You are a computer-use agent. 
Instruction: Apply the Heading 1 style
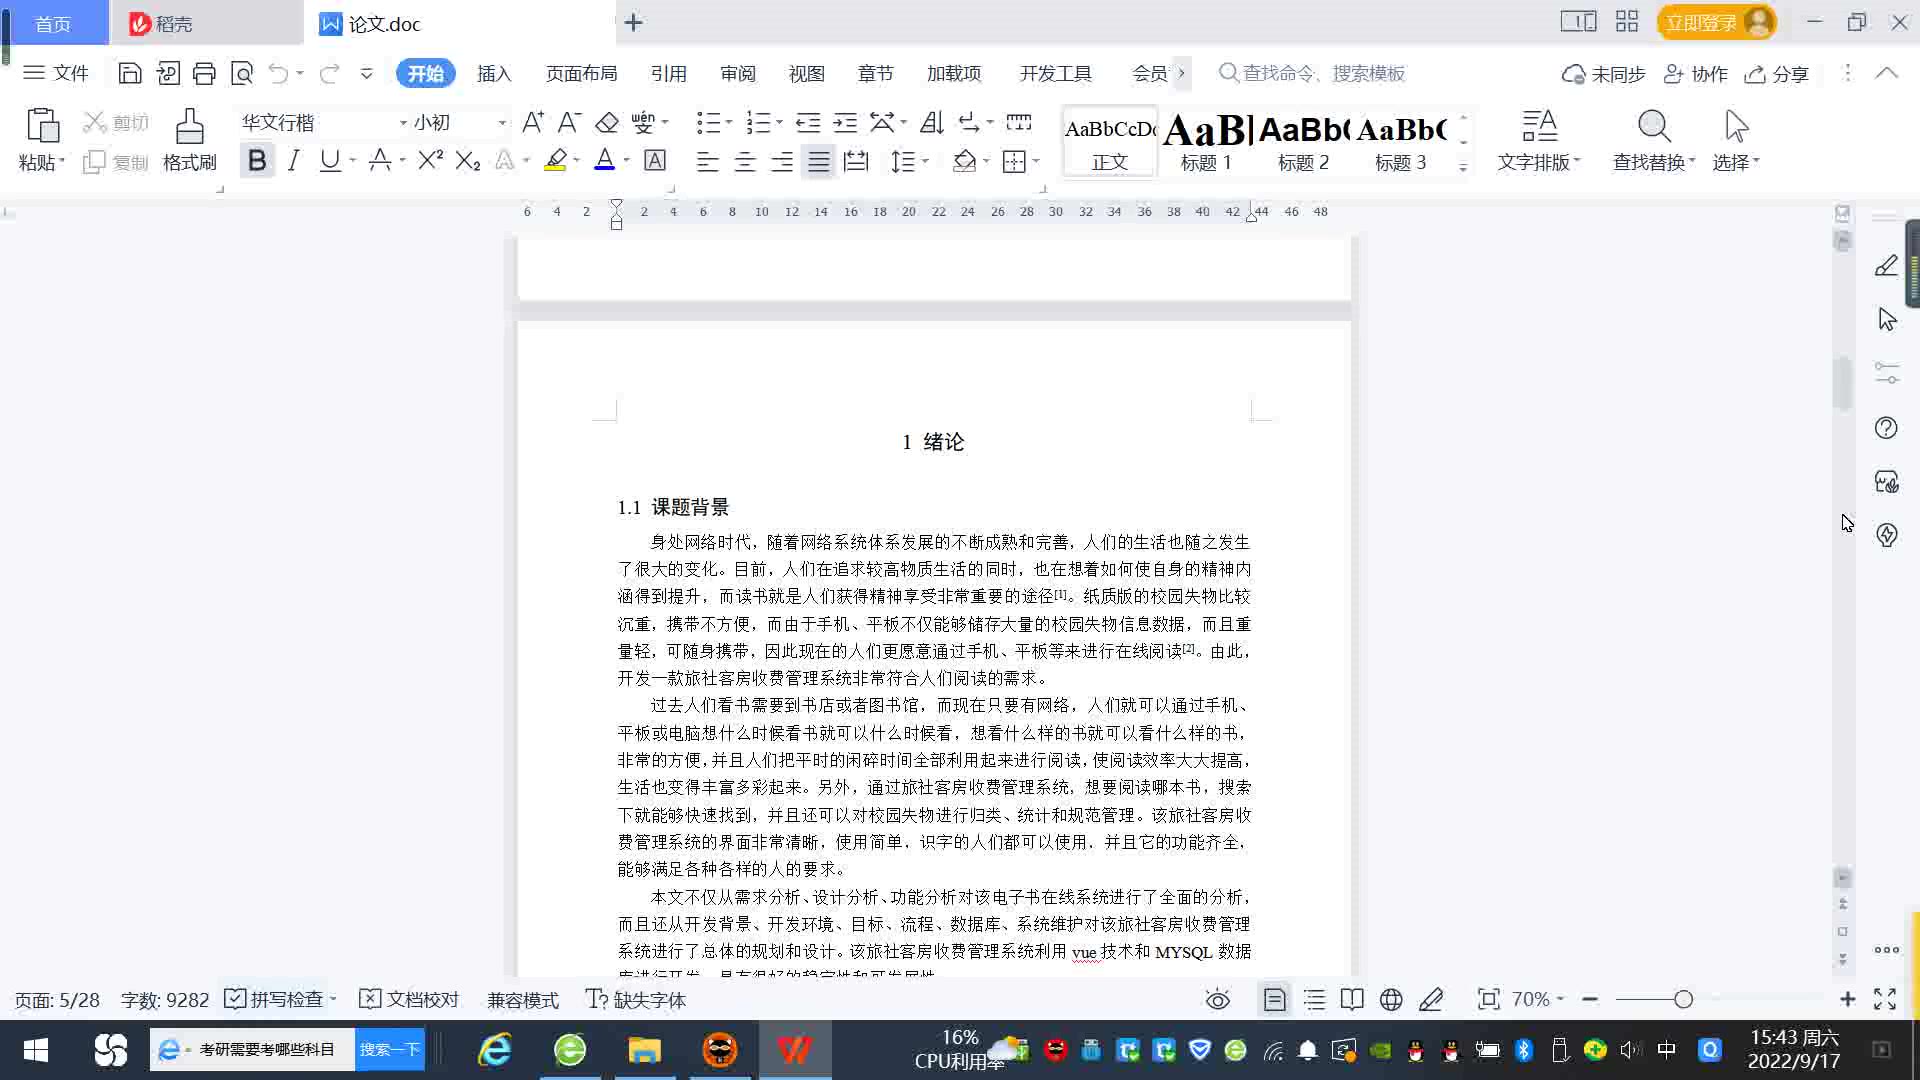coord(1206,141)
